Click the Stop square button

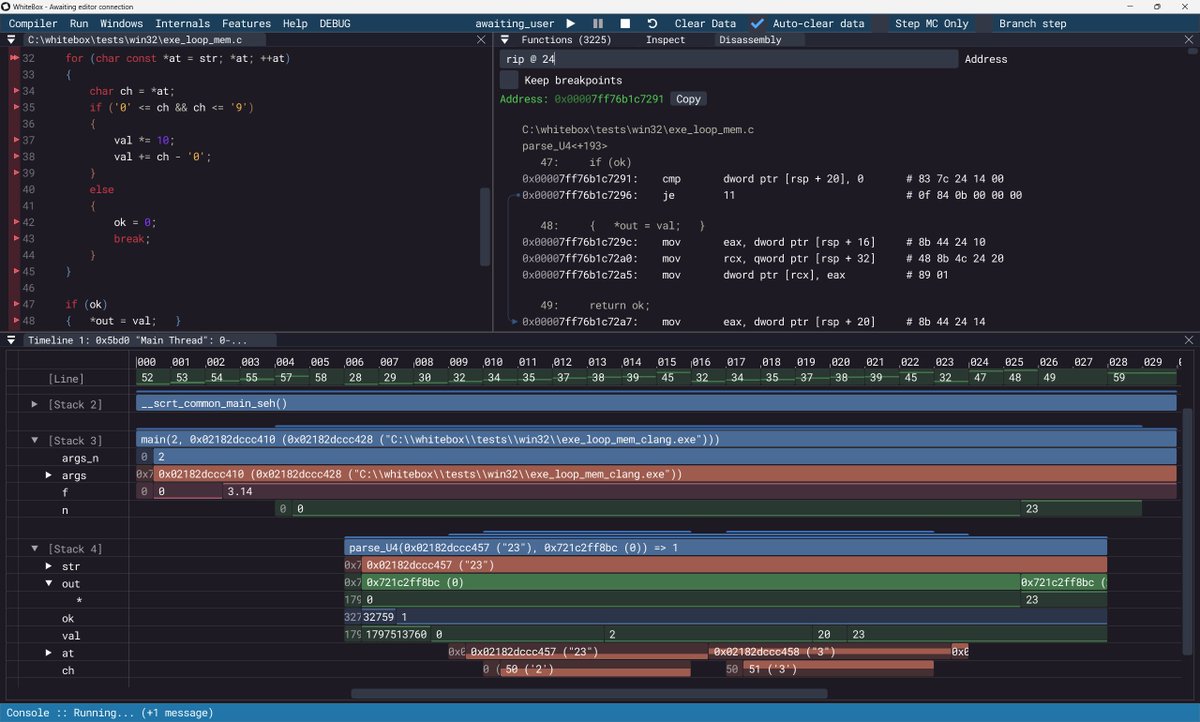click(625, 23)
